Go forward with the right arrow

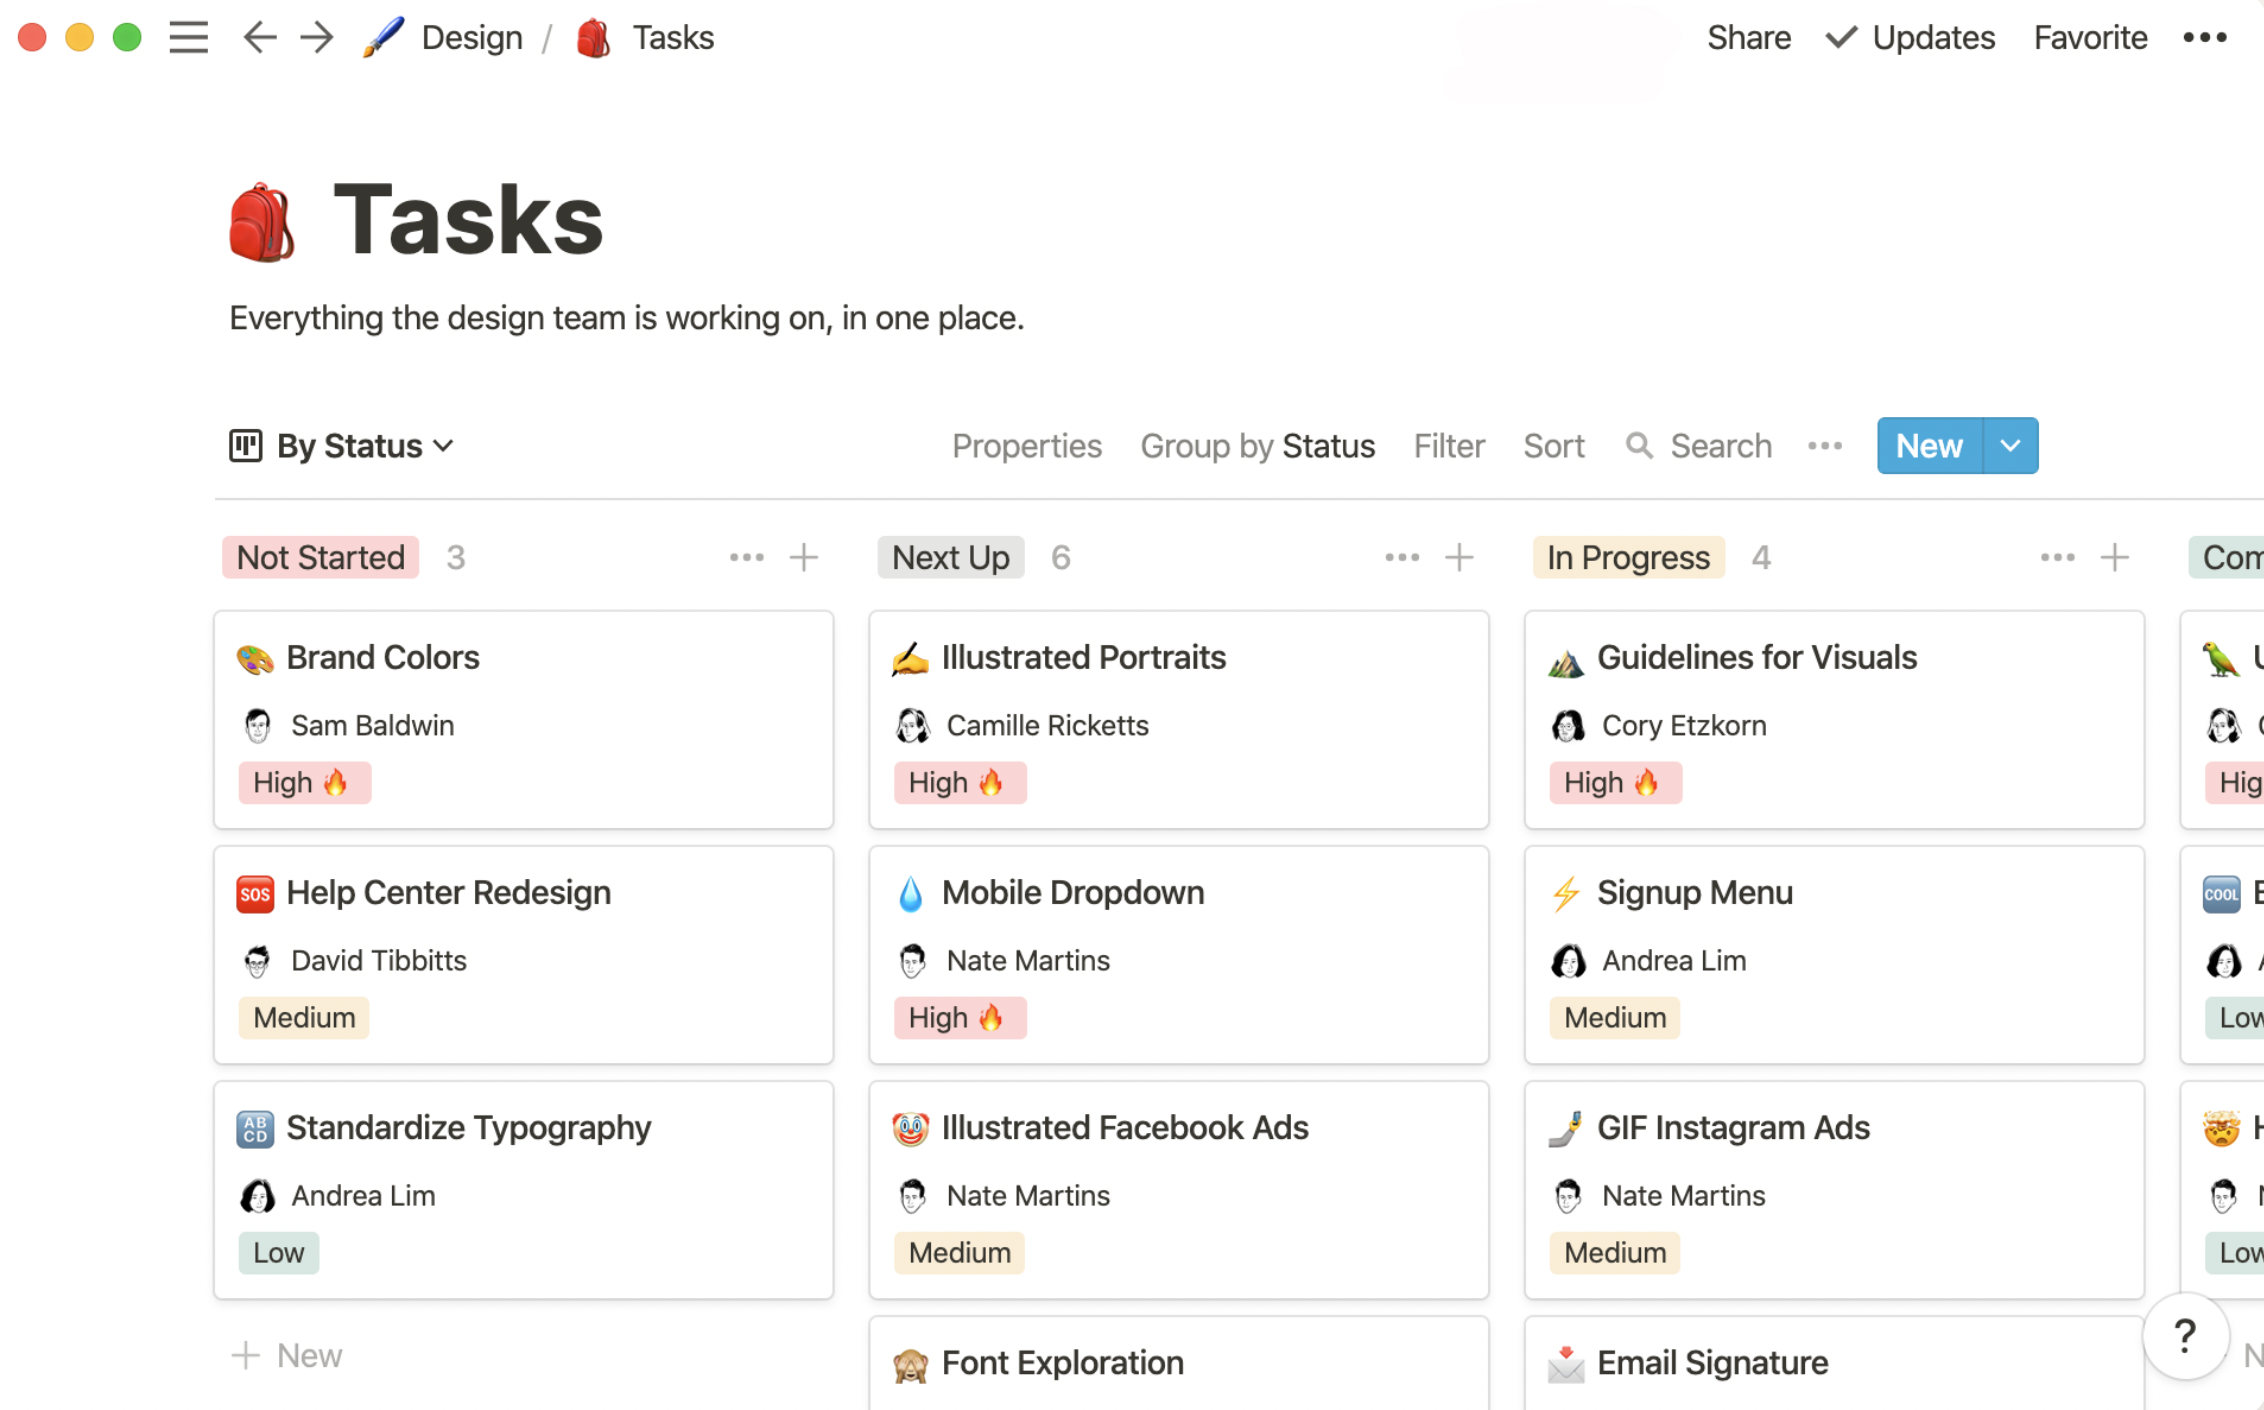click(316, 38)
